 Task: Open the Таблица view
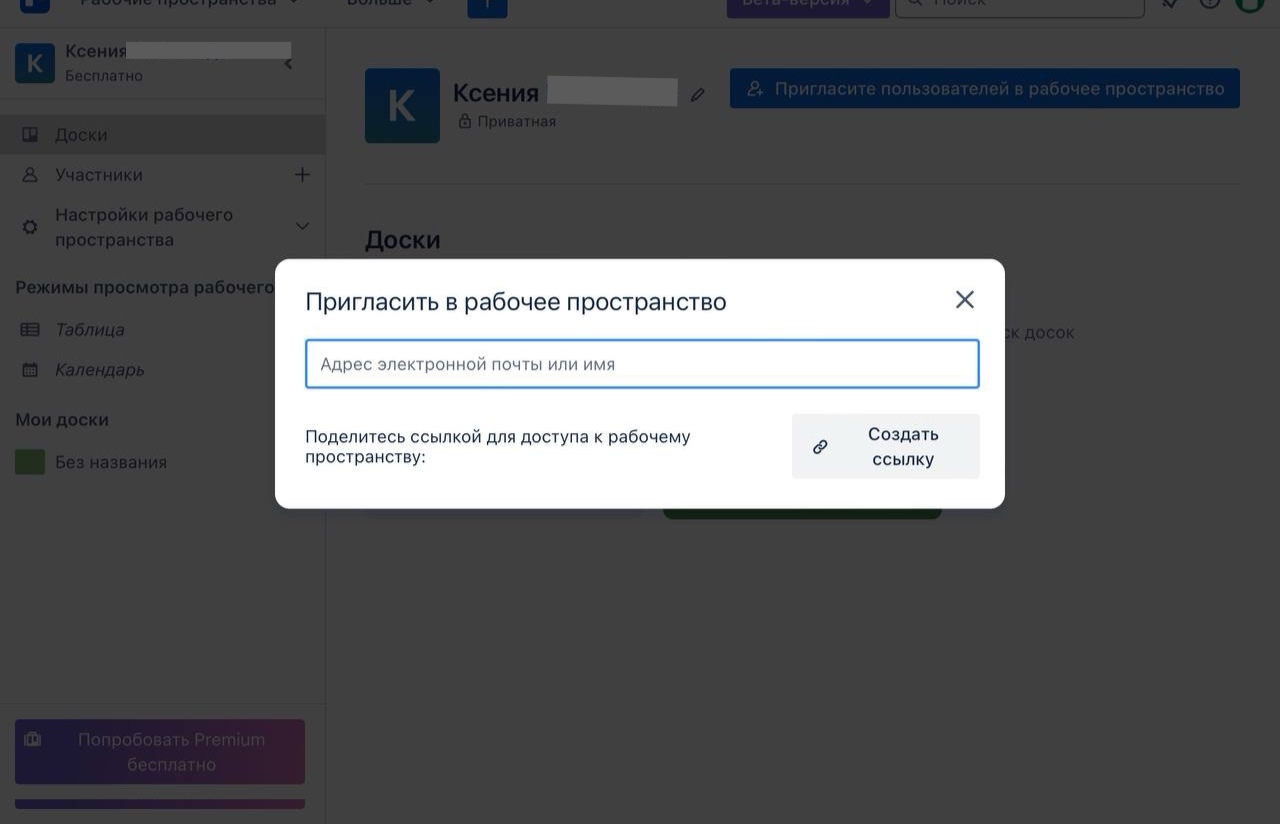(x=90, y=329)
